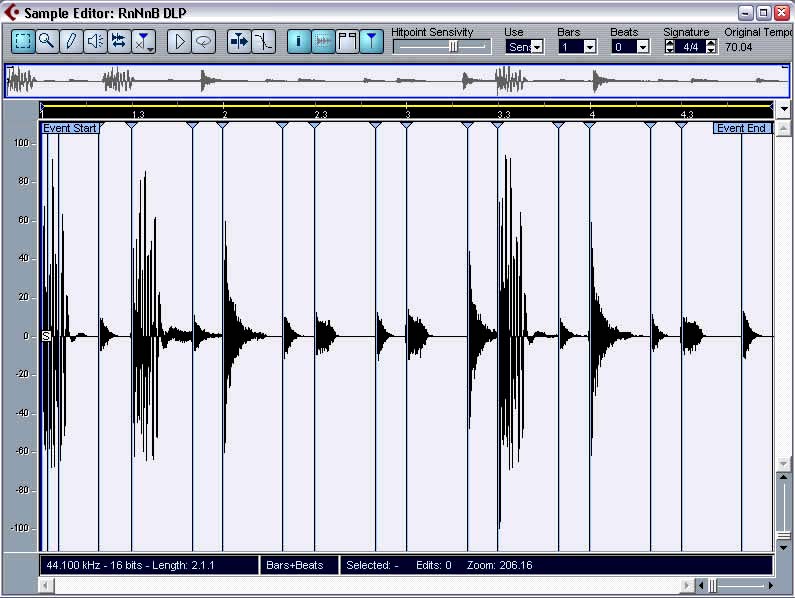Select the Time Warp arrows tool

click(118, 41)
